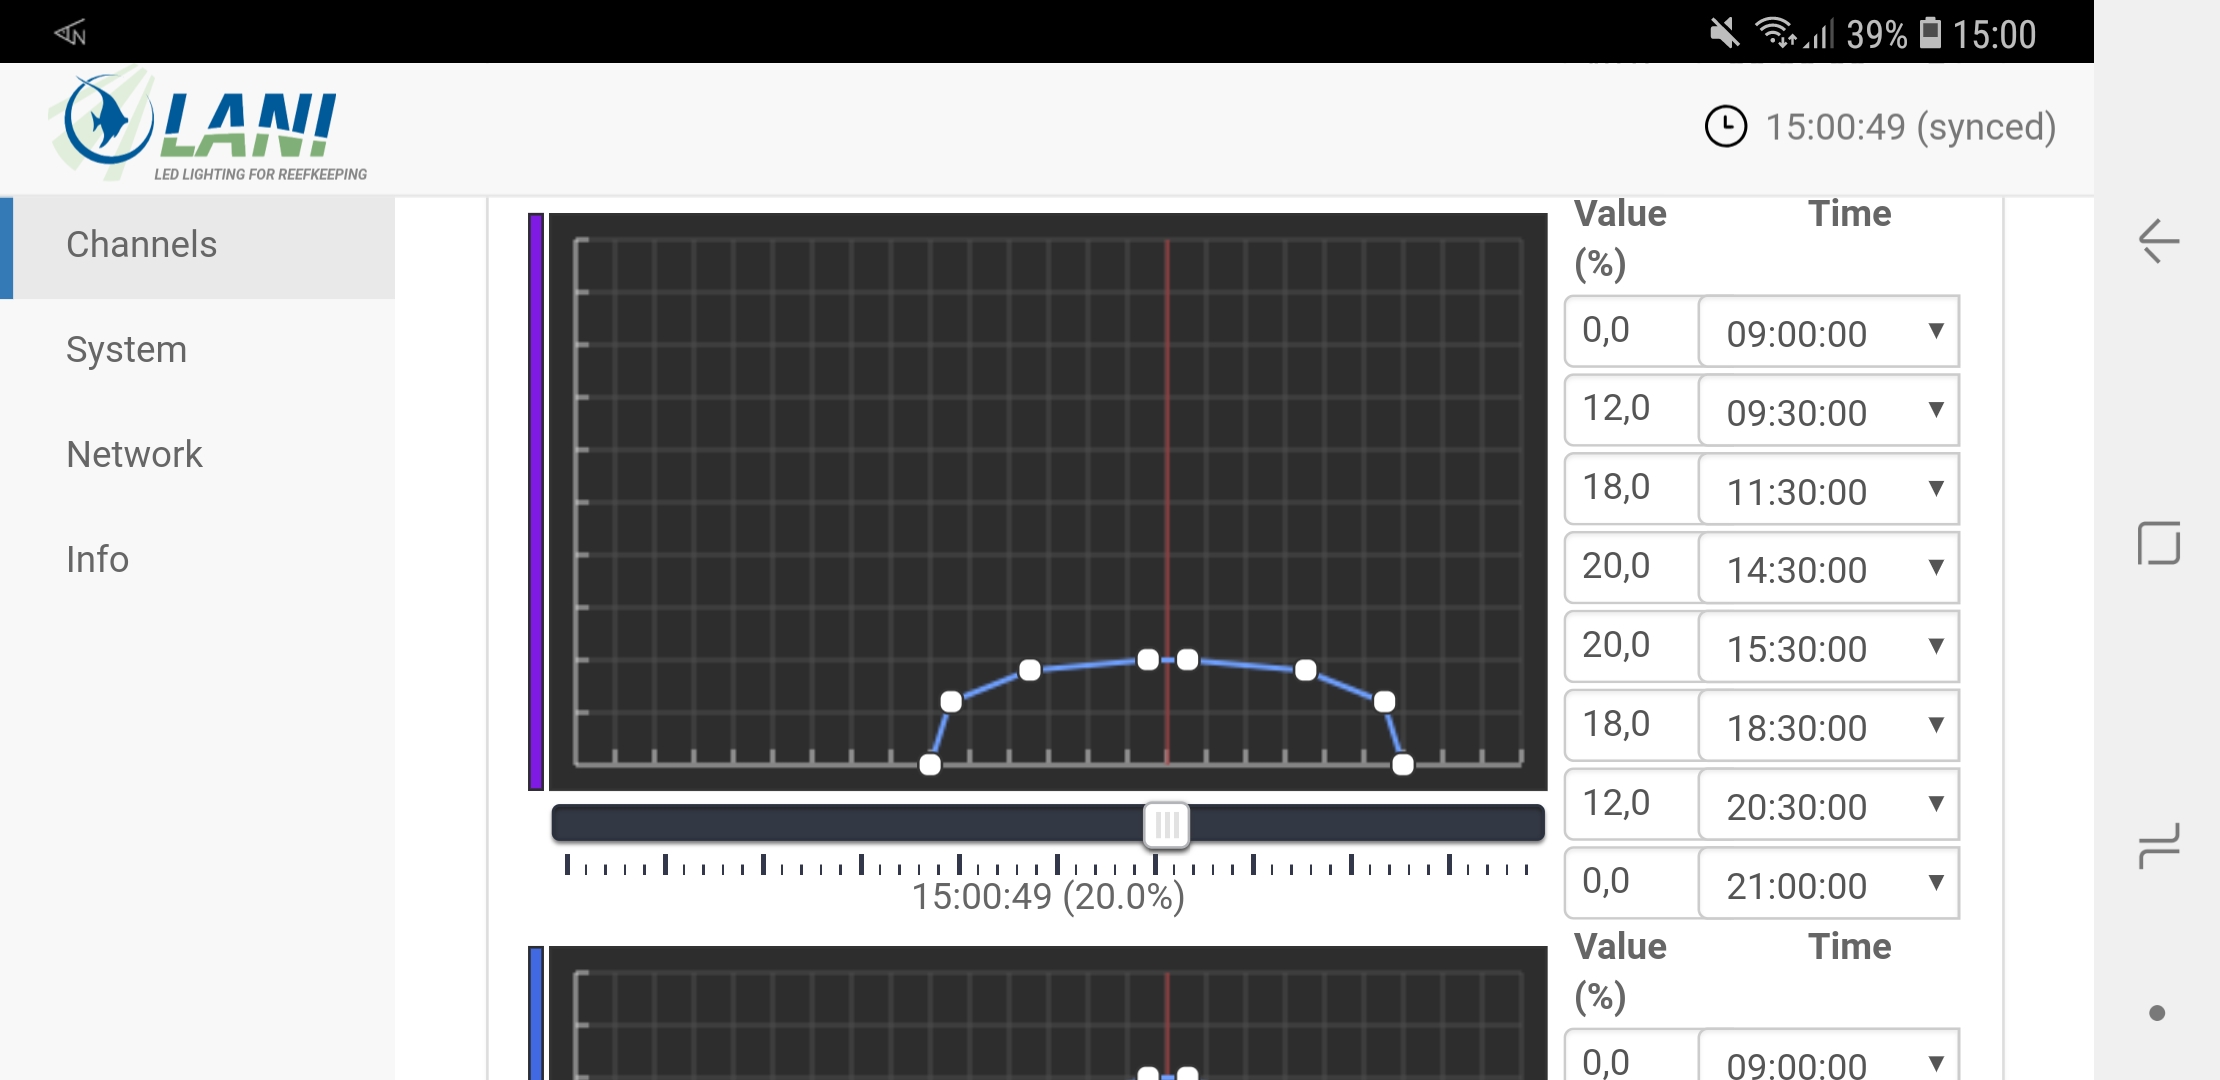Open the Network page
The width and height of the screenshot is (2220, 1080).
(x=134, y=455)
